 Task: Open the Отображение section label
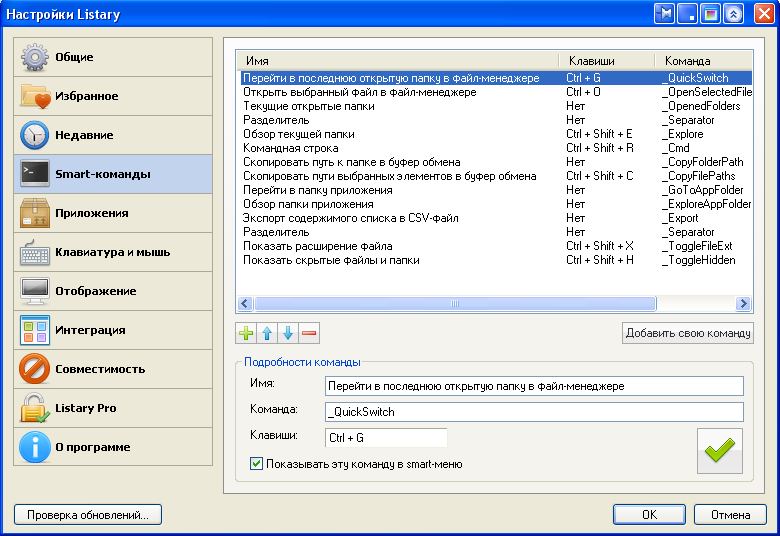(96, 291)
